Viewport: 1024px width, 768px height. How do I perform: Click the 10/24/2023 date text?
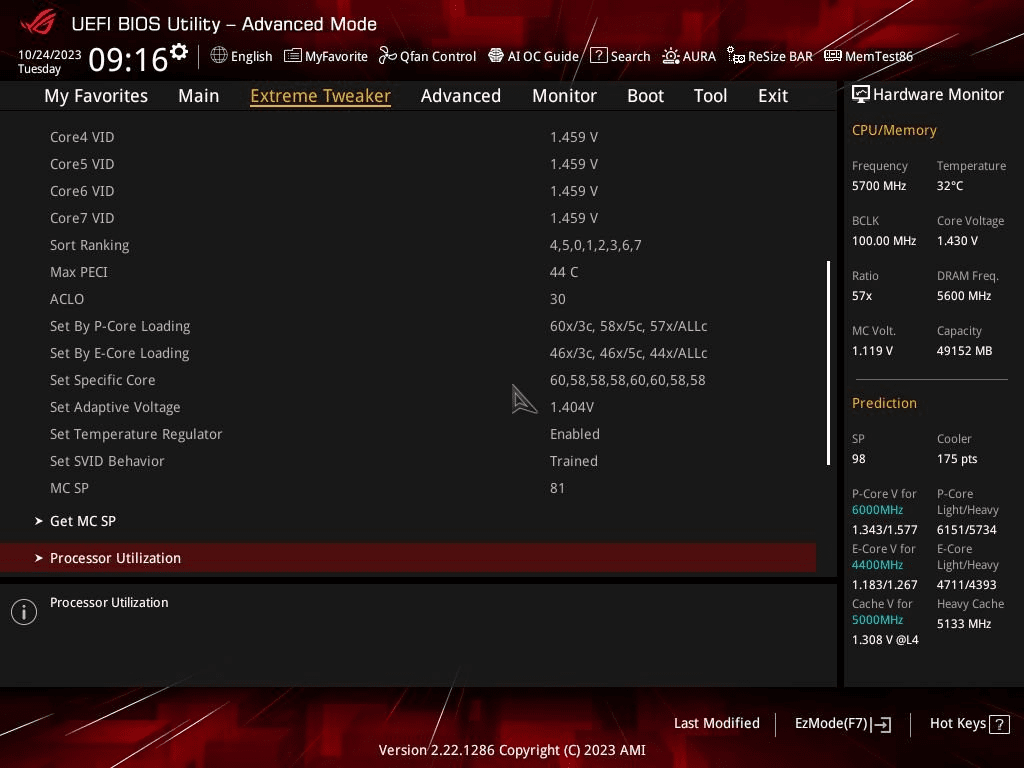50,55
